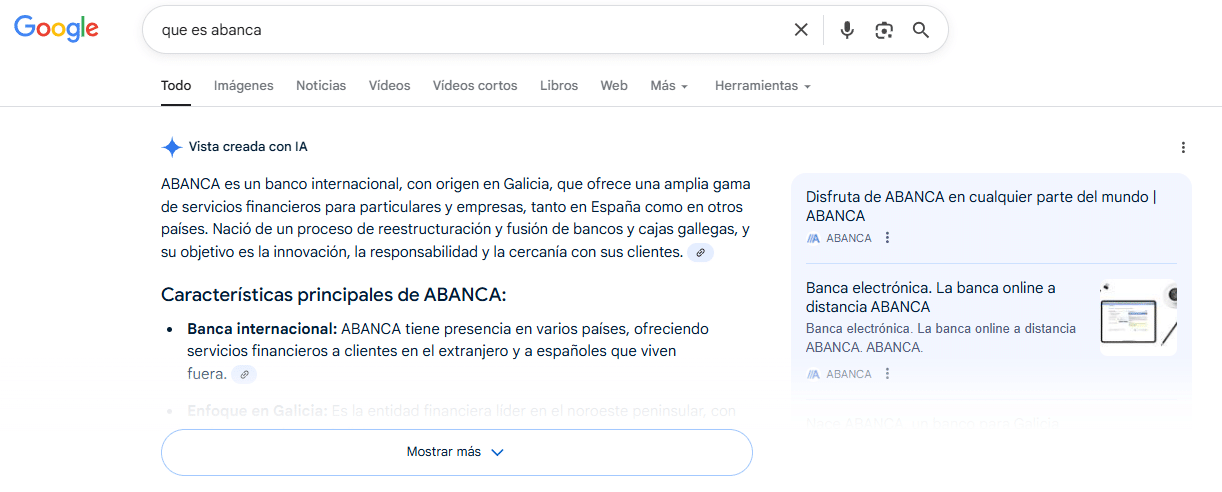1222x492 pixels.
Task: Switch to the Imágenes tab
Action: 243,86
